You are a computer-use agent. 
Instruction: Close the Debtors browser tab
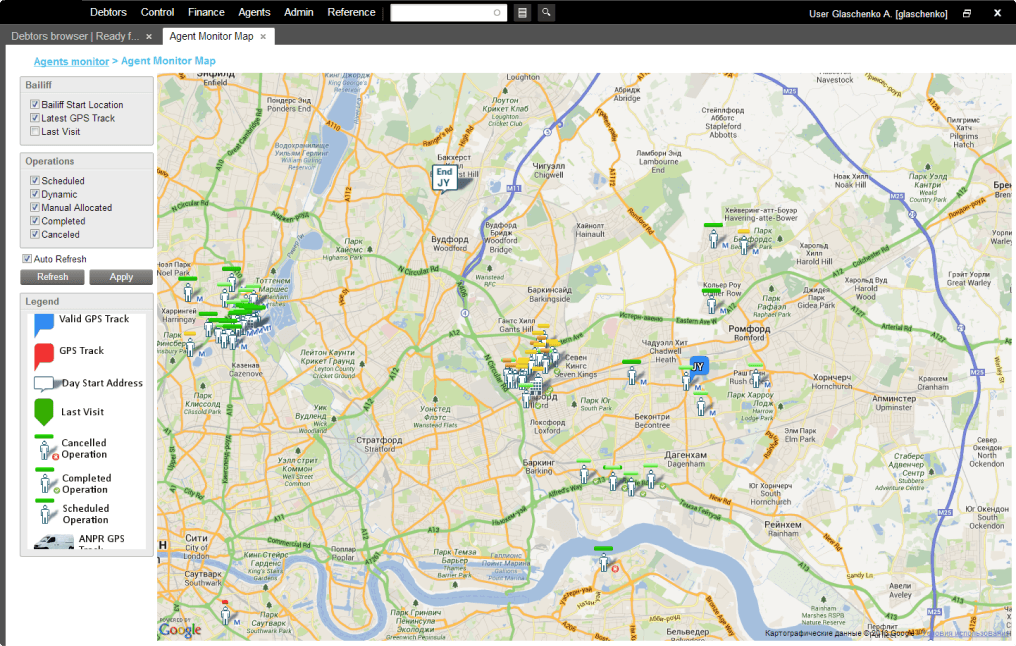click(x=149, y=37)
